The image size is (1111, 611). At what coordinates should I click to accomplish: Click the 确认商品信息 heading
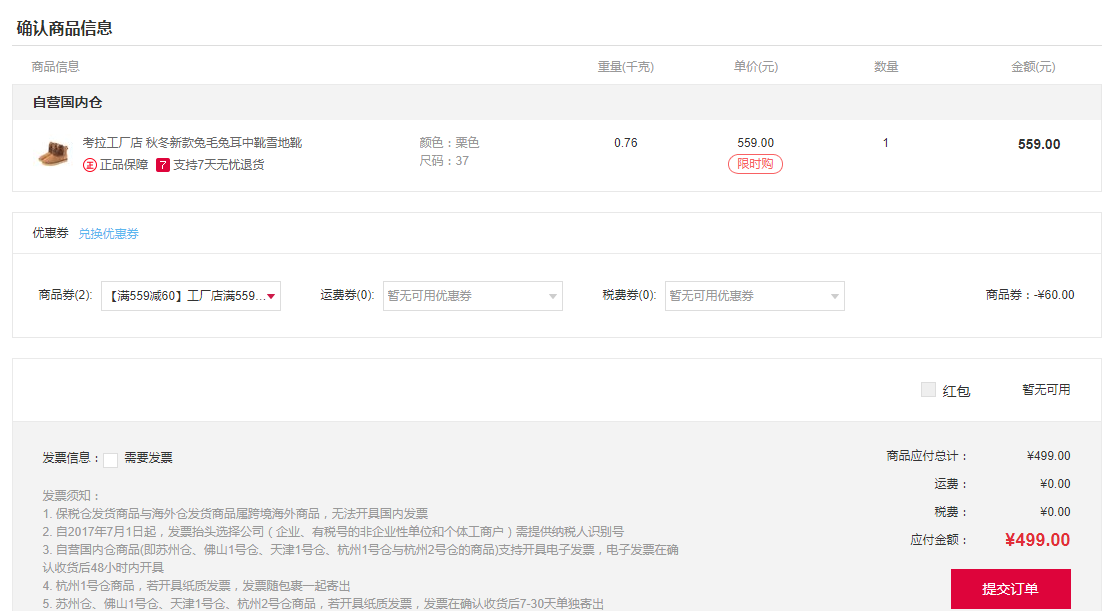pos(64,28)
